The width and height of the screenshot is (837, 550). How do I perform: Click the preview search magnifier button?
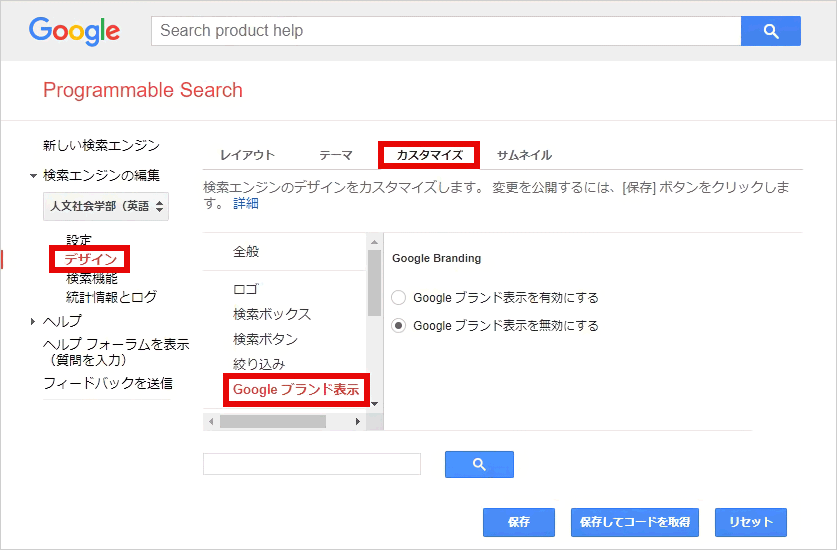click(479, 465)
